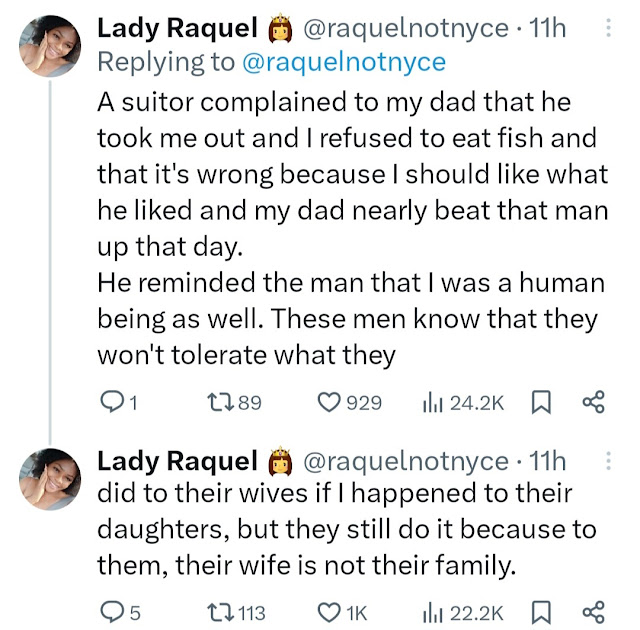The height and width of the screenshot is (630, 640).
Task: Open the @raquelnotnyce handle on the second tweet
Action: pyautogui.click(x=404, y=461)
